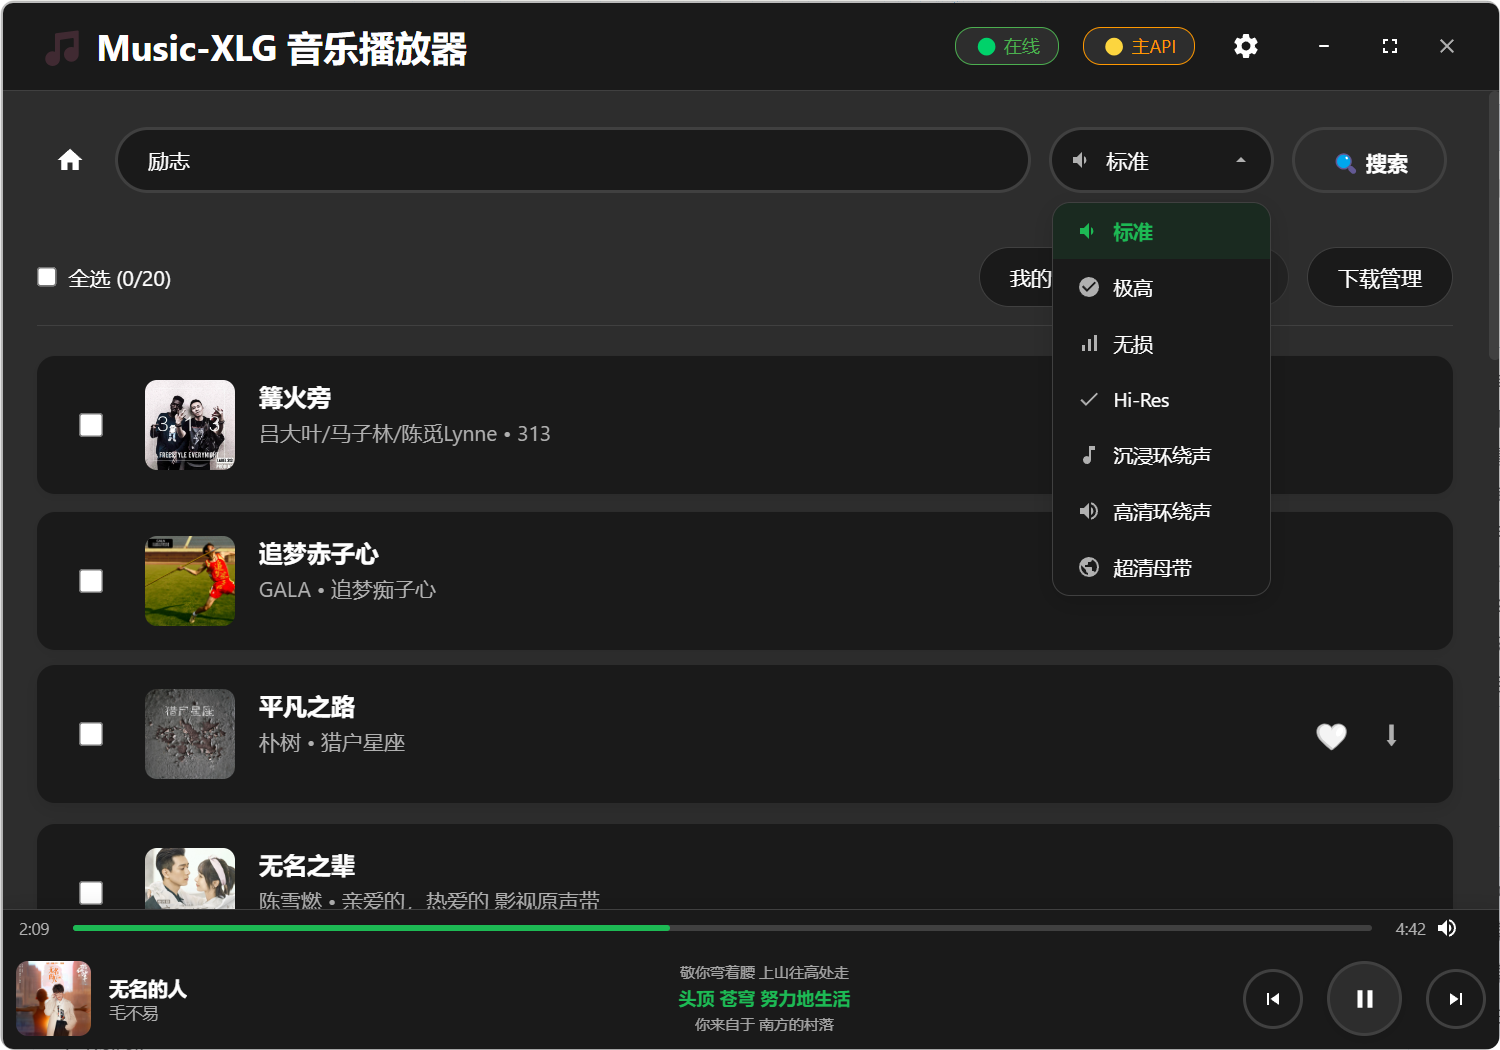Download 平凡之路 with the arrow icon
The height and width of the screenshot is (1050, 1500).
click(1391, 736)
